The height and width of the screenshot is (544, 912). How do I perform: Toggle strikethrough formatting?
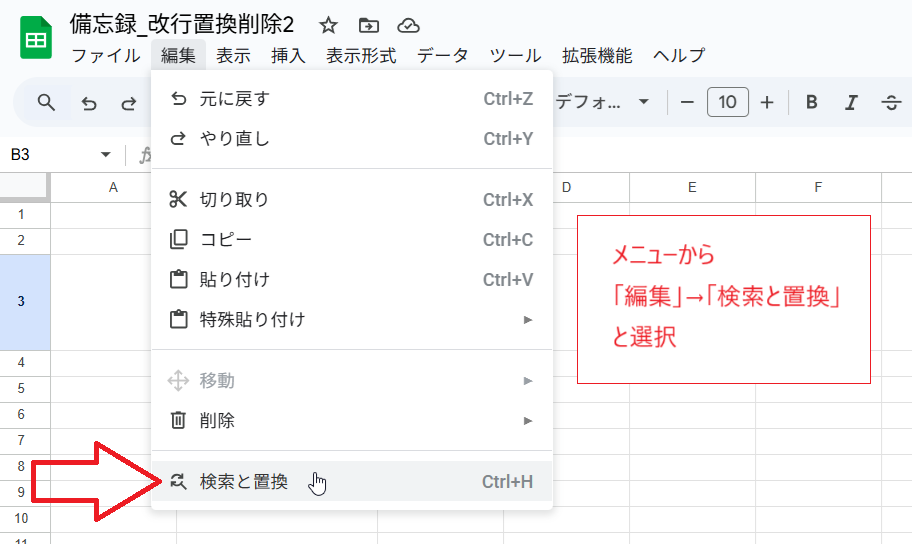(x=890, y=103)
